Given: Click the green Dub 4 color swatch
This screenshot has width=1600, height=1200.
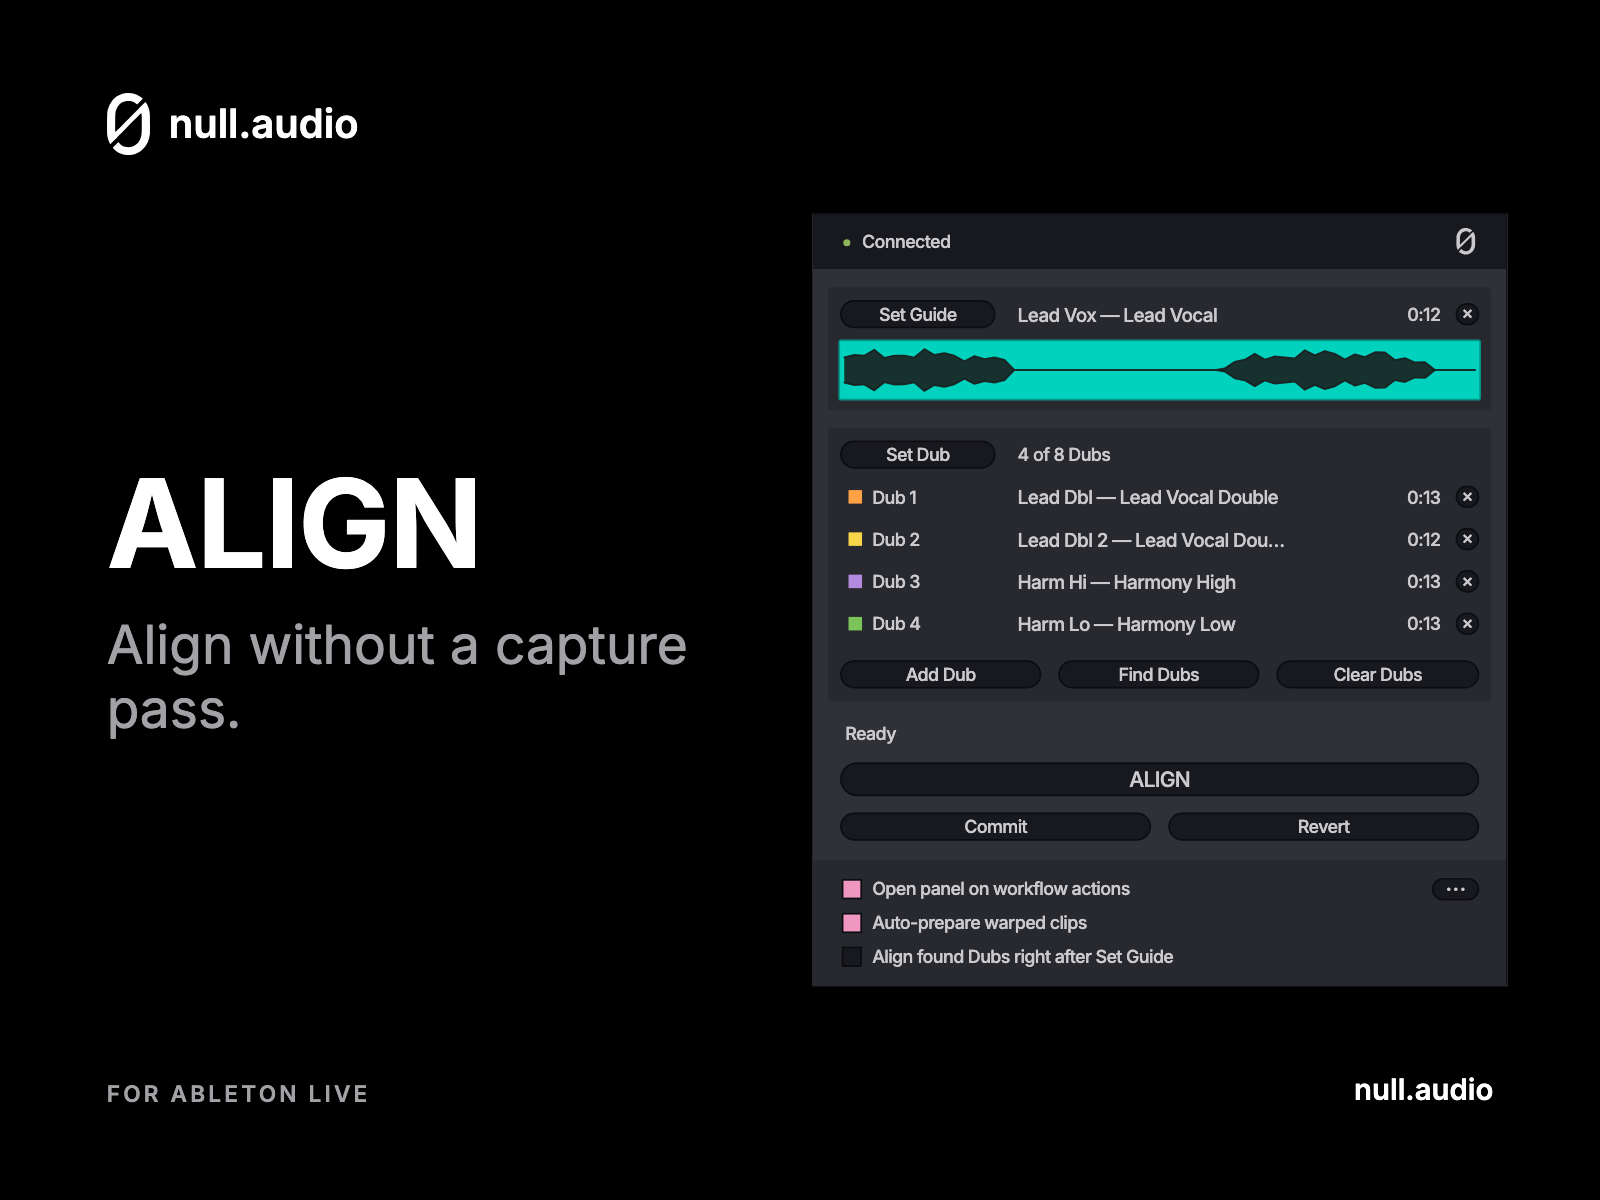Looking at the screenshot, I should pos(855,623).
